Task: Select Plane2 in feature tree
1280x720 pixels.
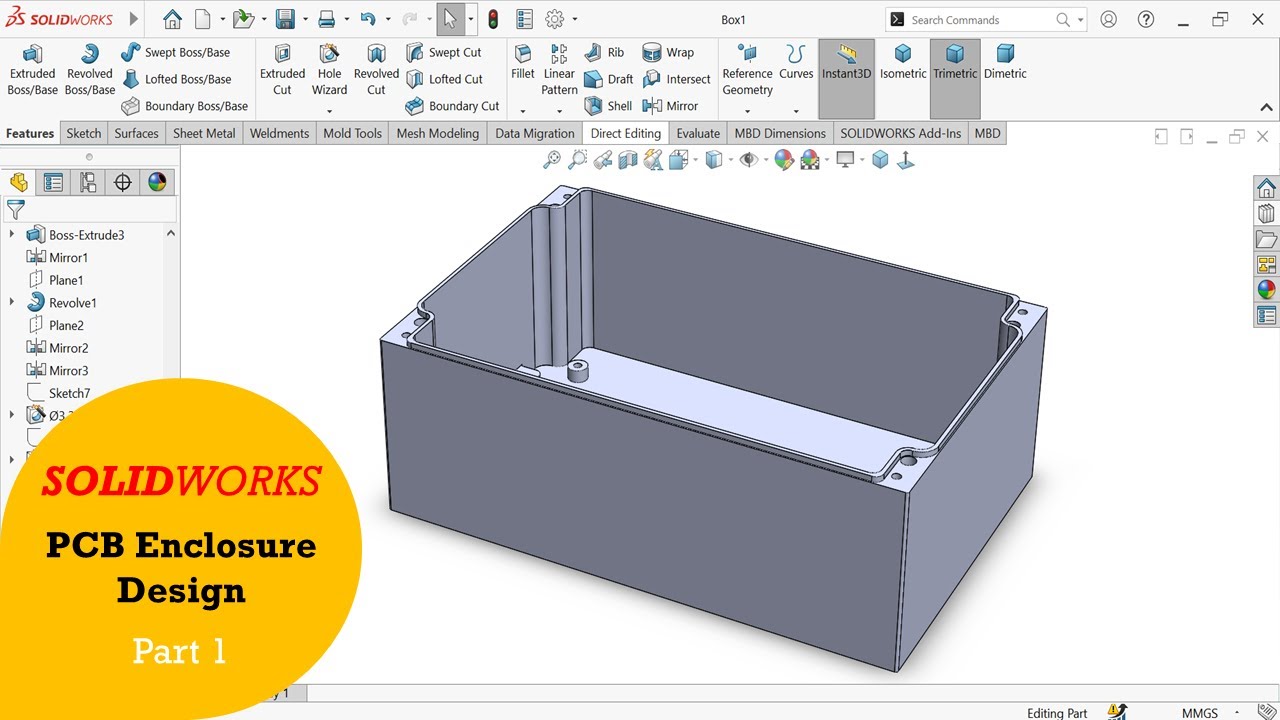Action: [x=56, y=326]
